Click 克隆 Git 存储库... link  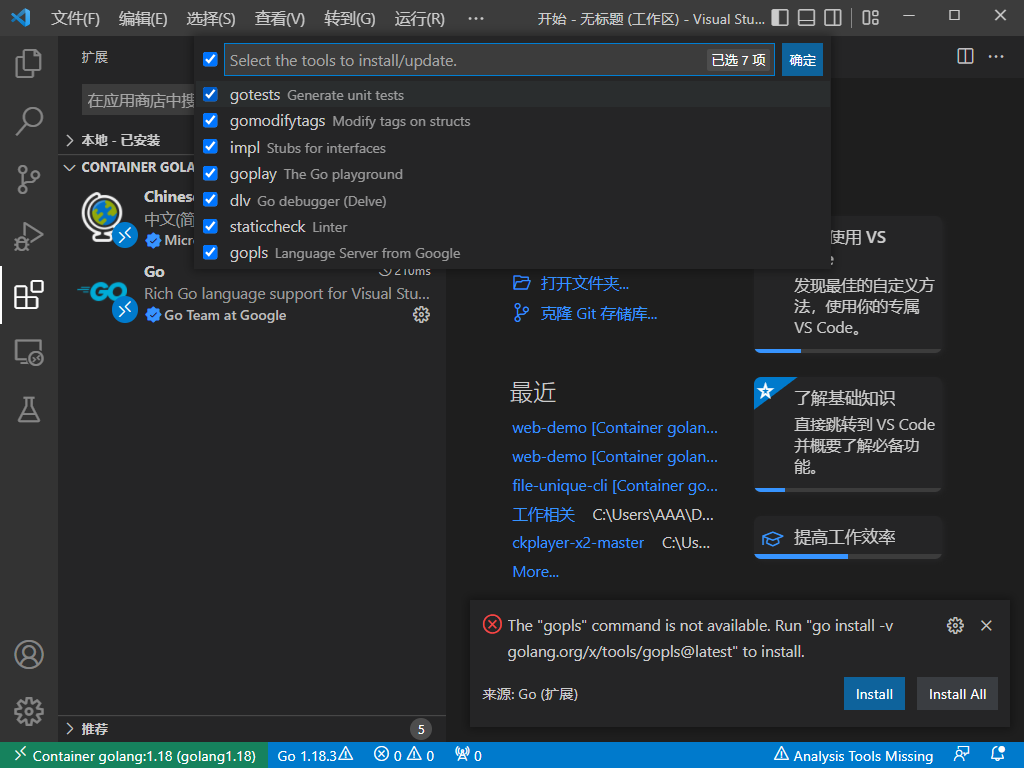(x=599, y=313)
